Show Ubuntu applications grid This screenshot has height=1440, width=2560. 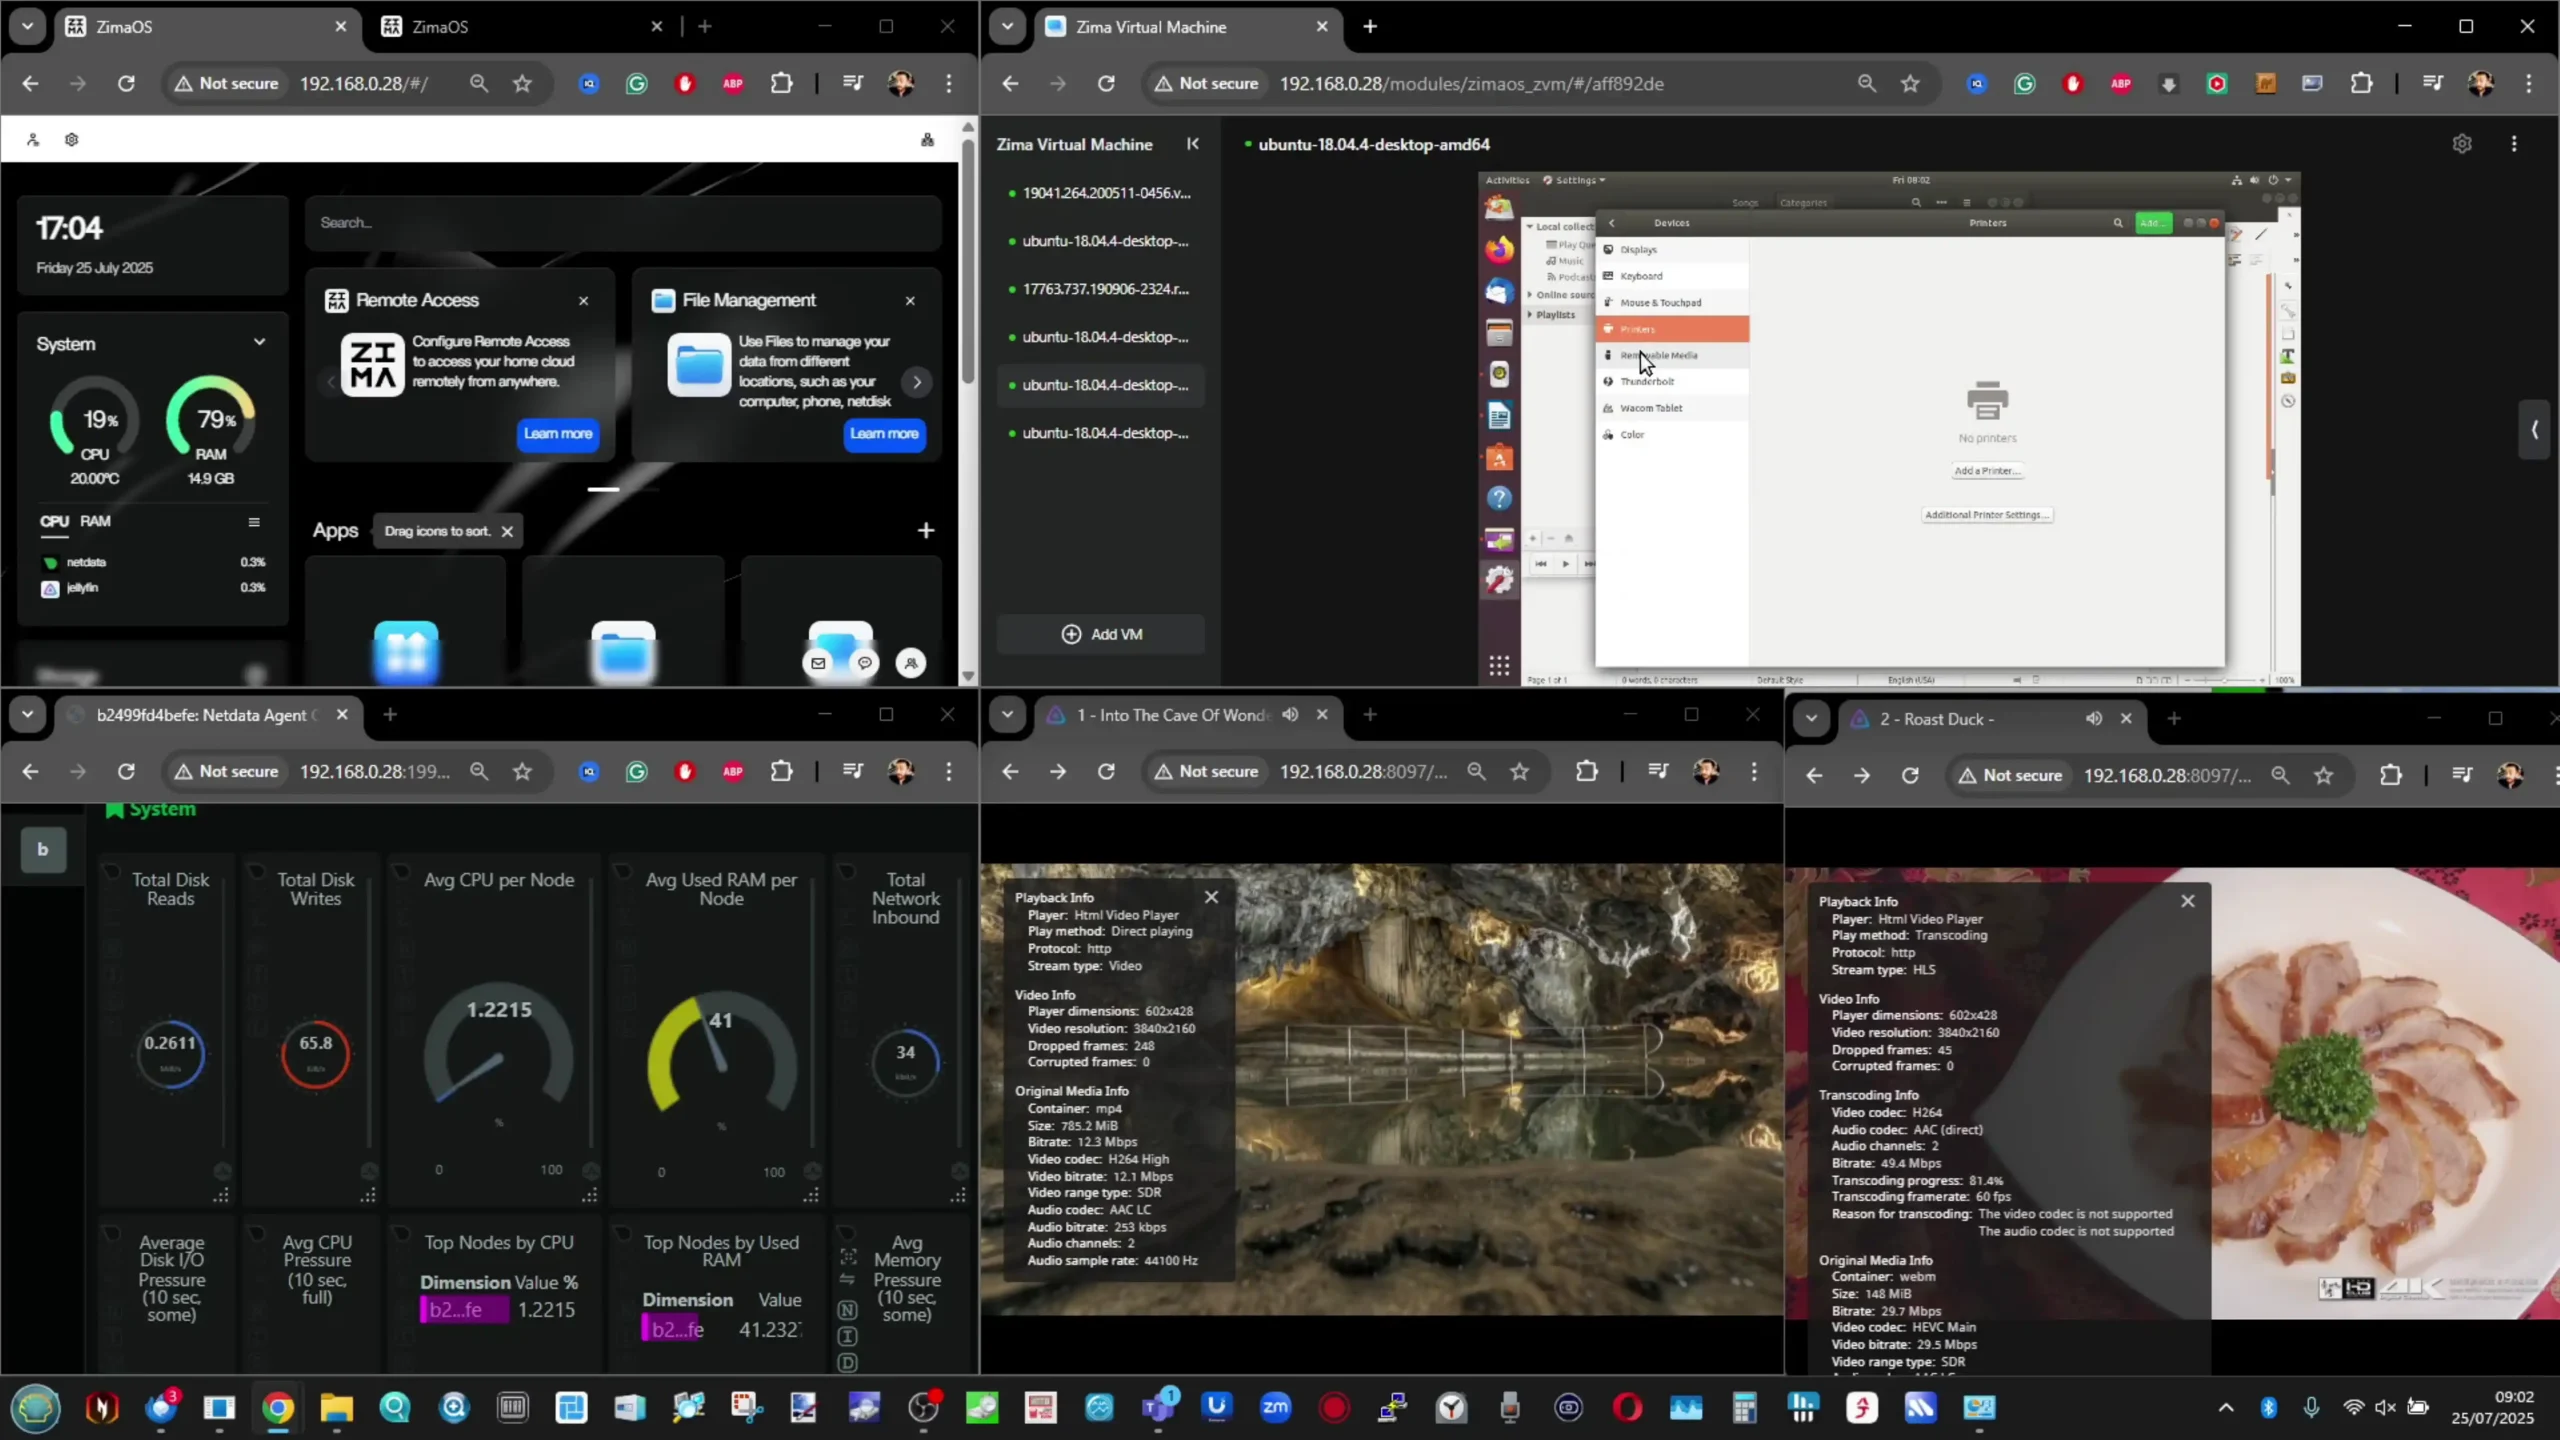[x=1499, y=666]
